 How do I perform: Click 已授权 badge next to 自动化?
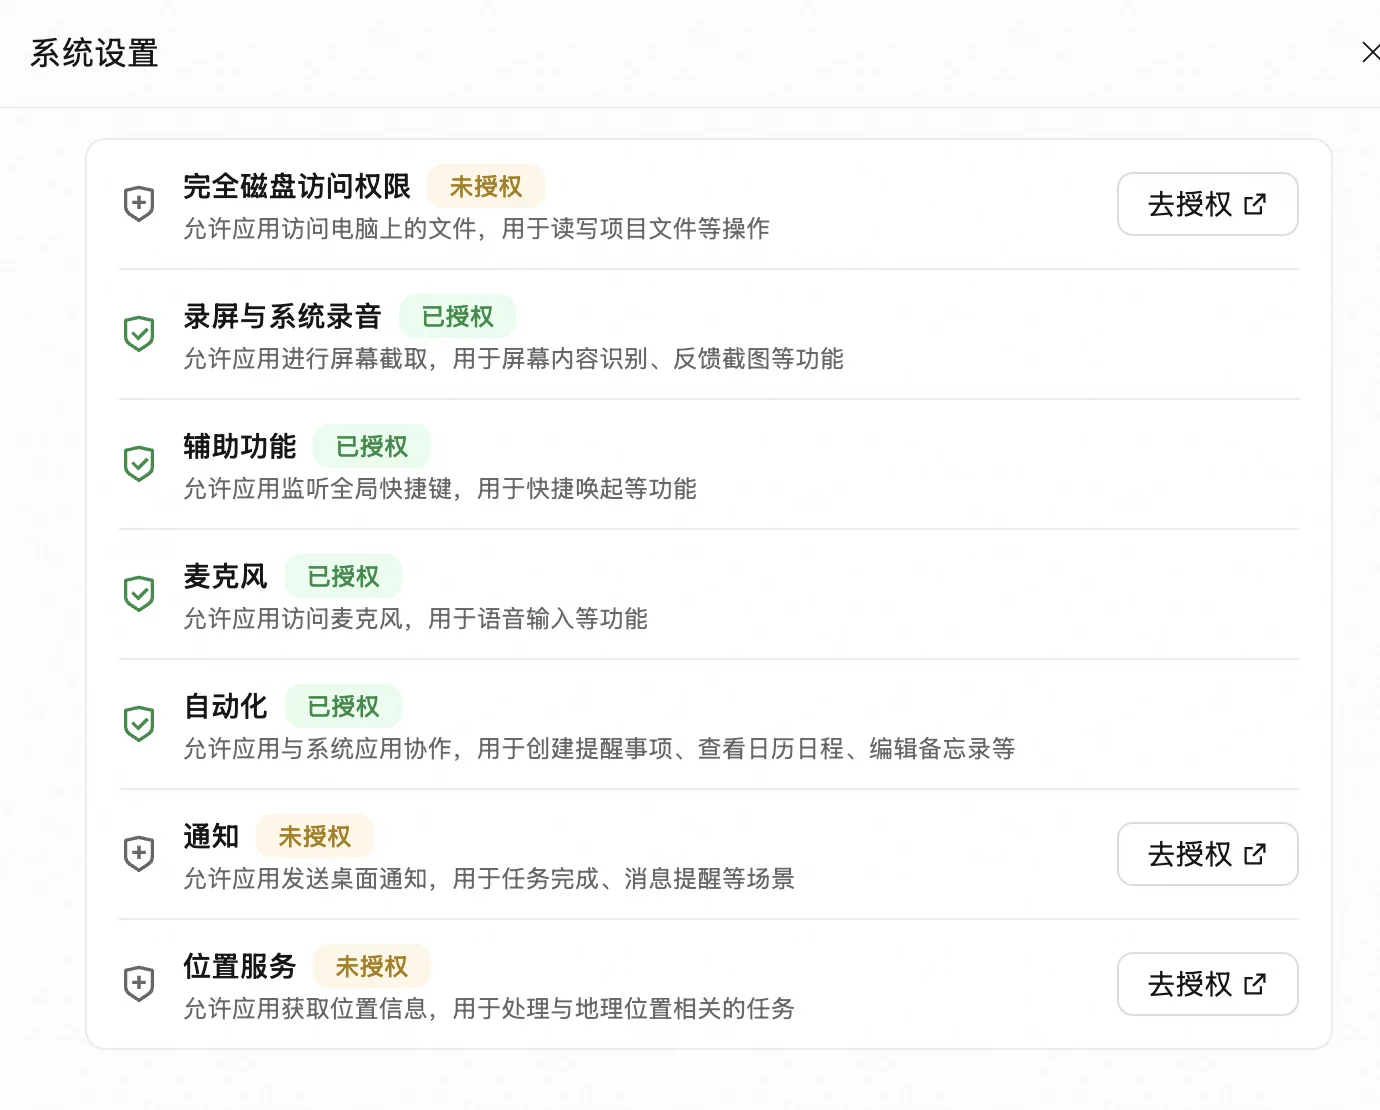coord(344,707)
